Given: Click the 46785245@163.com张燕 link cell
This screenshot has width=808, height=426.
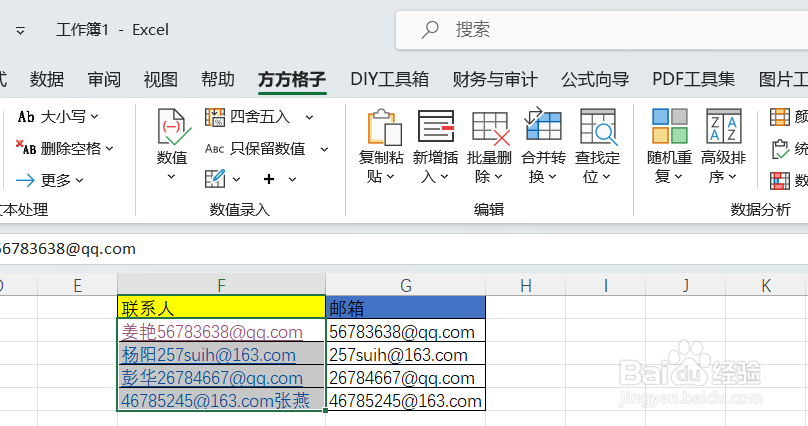Looking at the screenshot, I should pyautogui.click(x=222, y=400).
